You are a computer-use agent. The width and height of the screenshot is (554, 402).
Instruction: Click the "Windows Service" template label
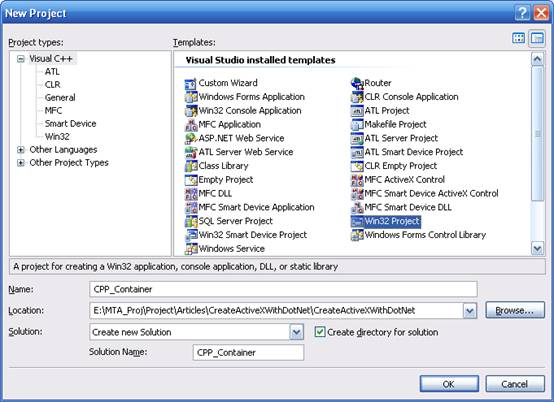[x=231, y=249]
